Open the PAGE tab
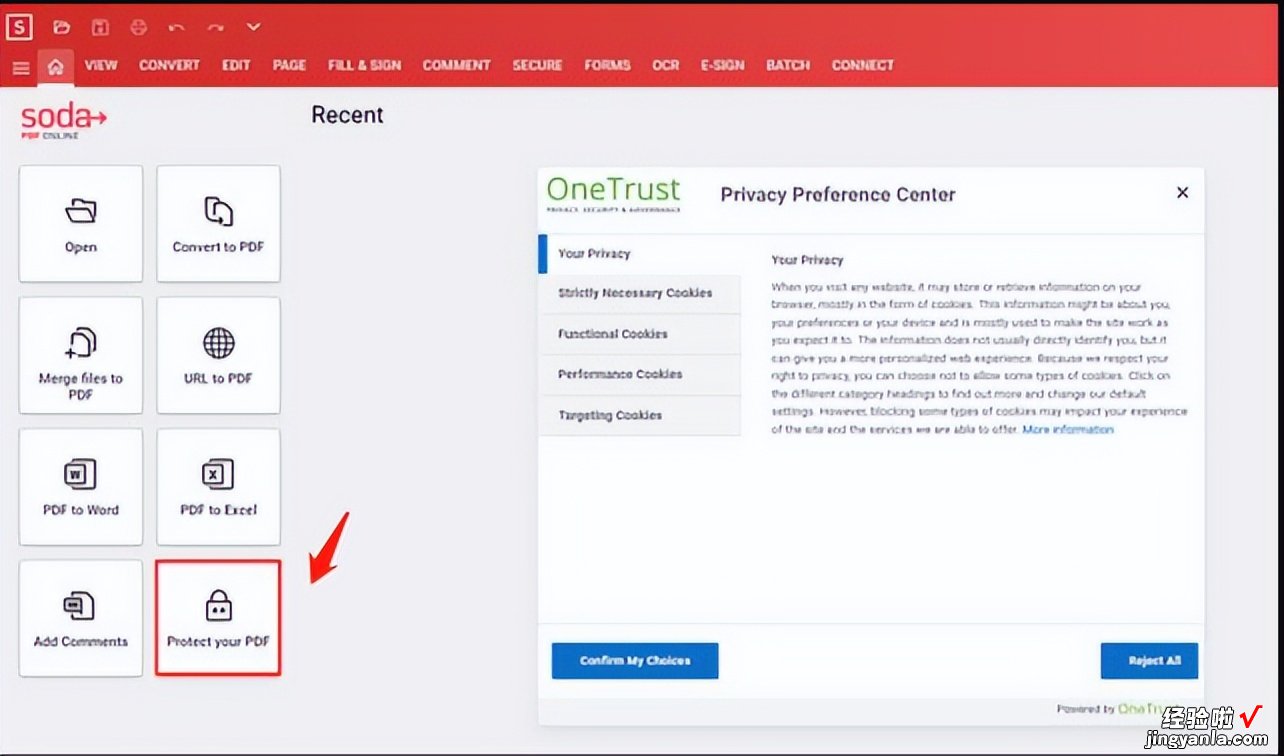1284x756 pixels. coord(289,65)
